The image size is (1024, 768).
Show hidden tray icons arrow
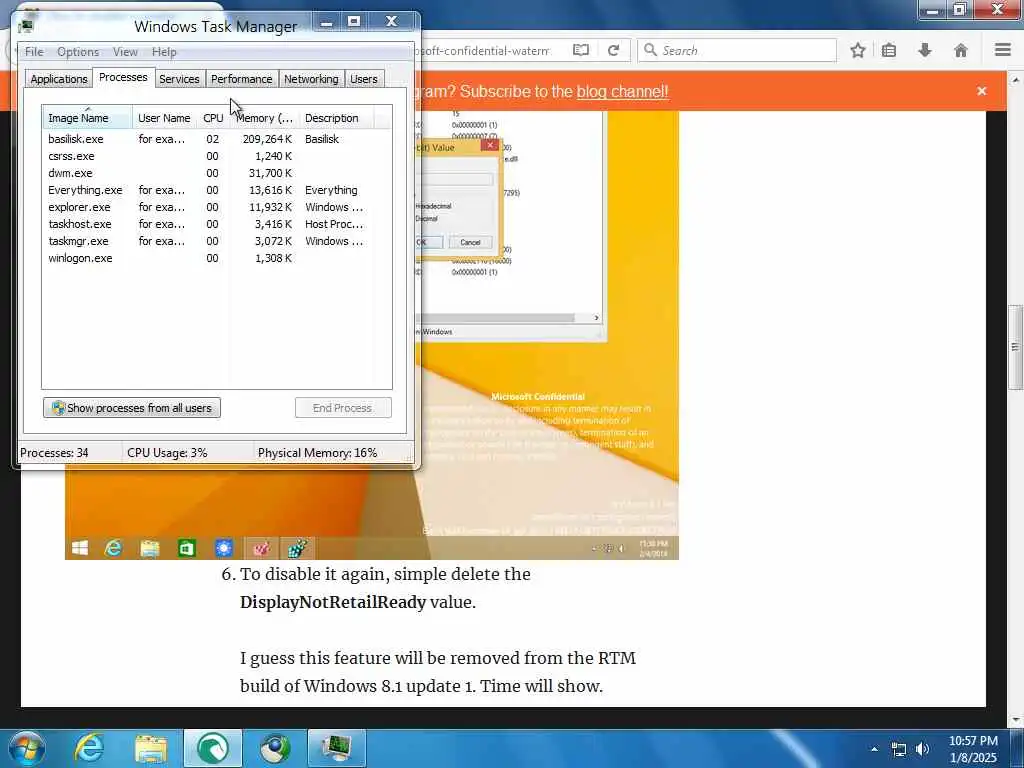tap(874, 748)
